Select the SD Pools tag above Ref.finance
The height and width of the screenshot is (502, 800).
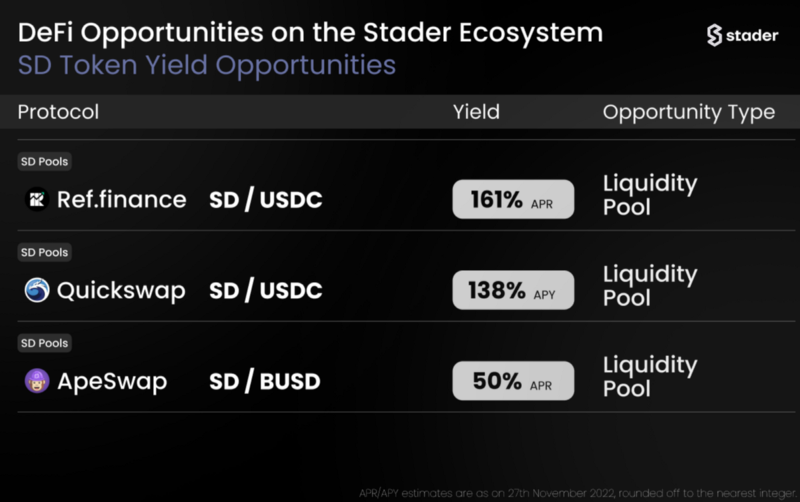(x=44, y=161)
